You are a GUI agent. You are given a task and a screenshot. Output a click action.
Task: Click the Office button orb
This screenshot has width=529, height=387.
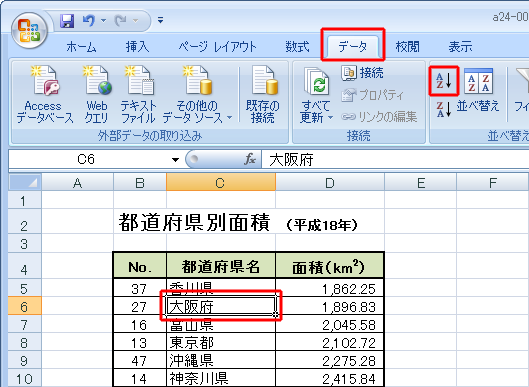(x=29, y=31)
